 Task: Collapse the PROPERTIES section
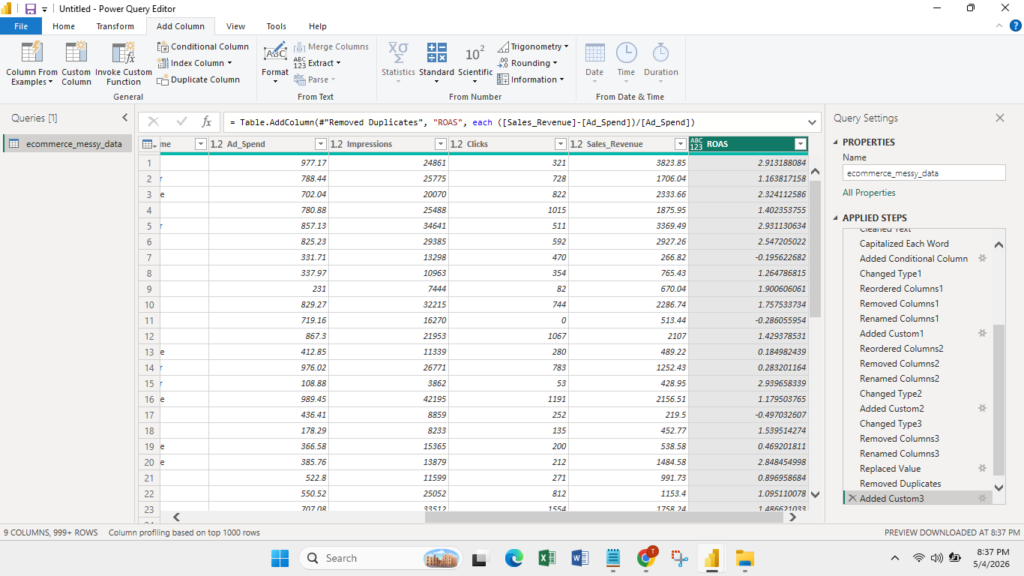[x=836, y=142]
